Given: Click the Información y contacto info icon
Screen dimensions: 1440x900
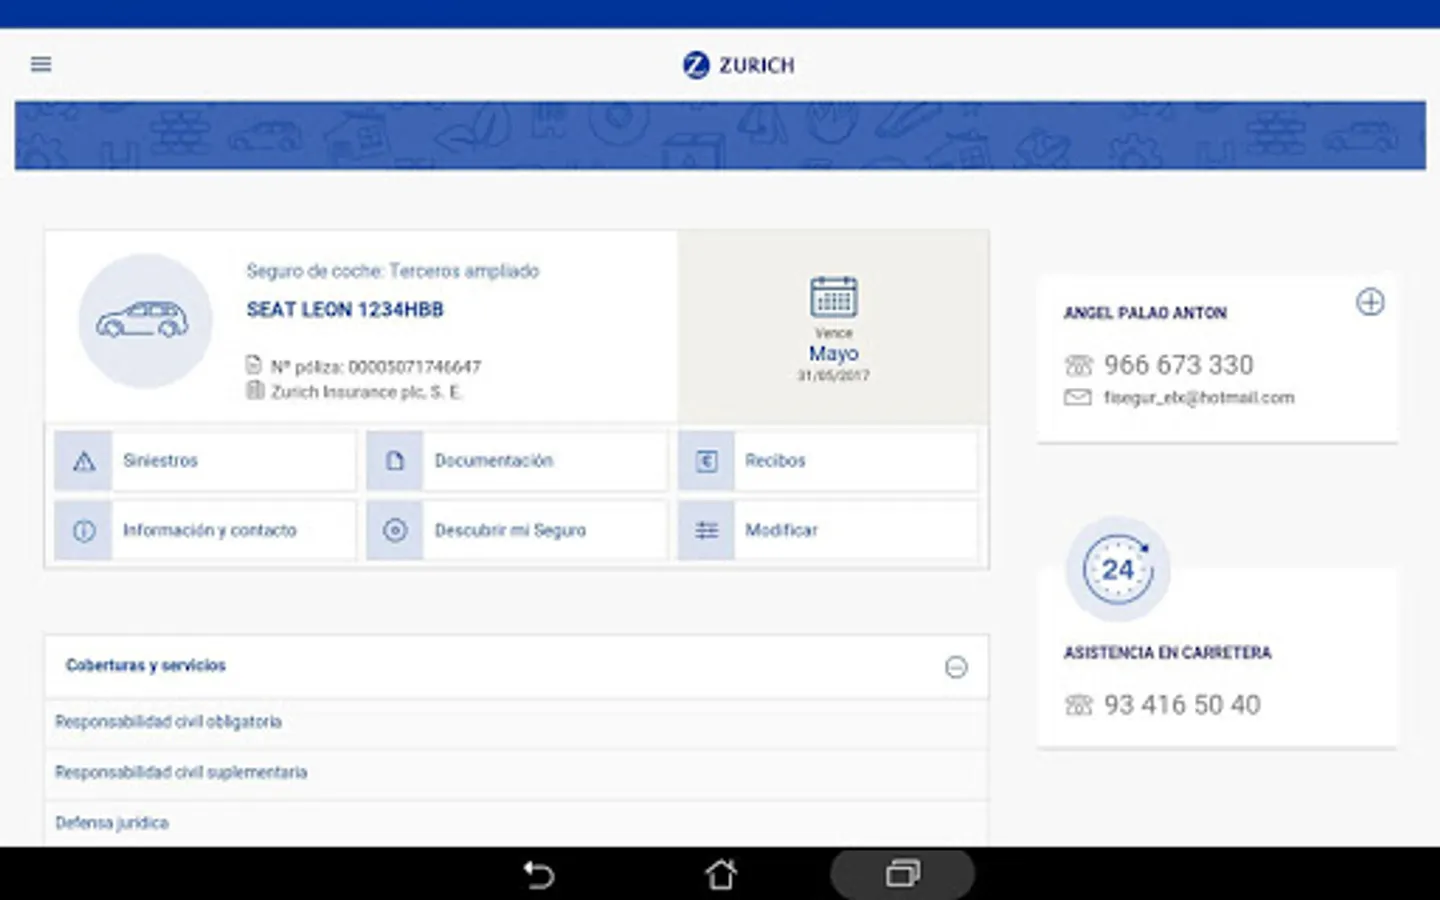Looking at the screenshot, I should [x=84, y=530].
